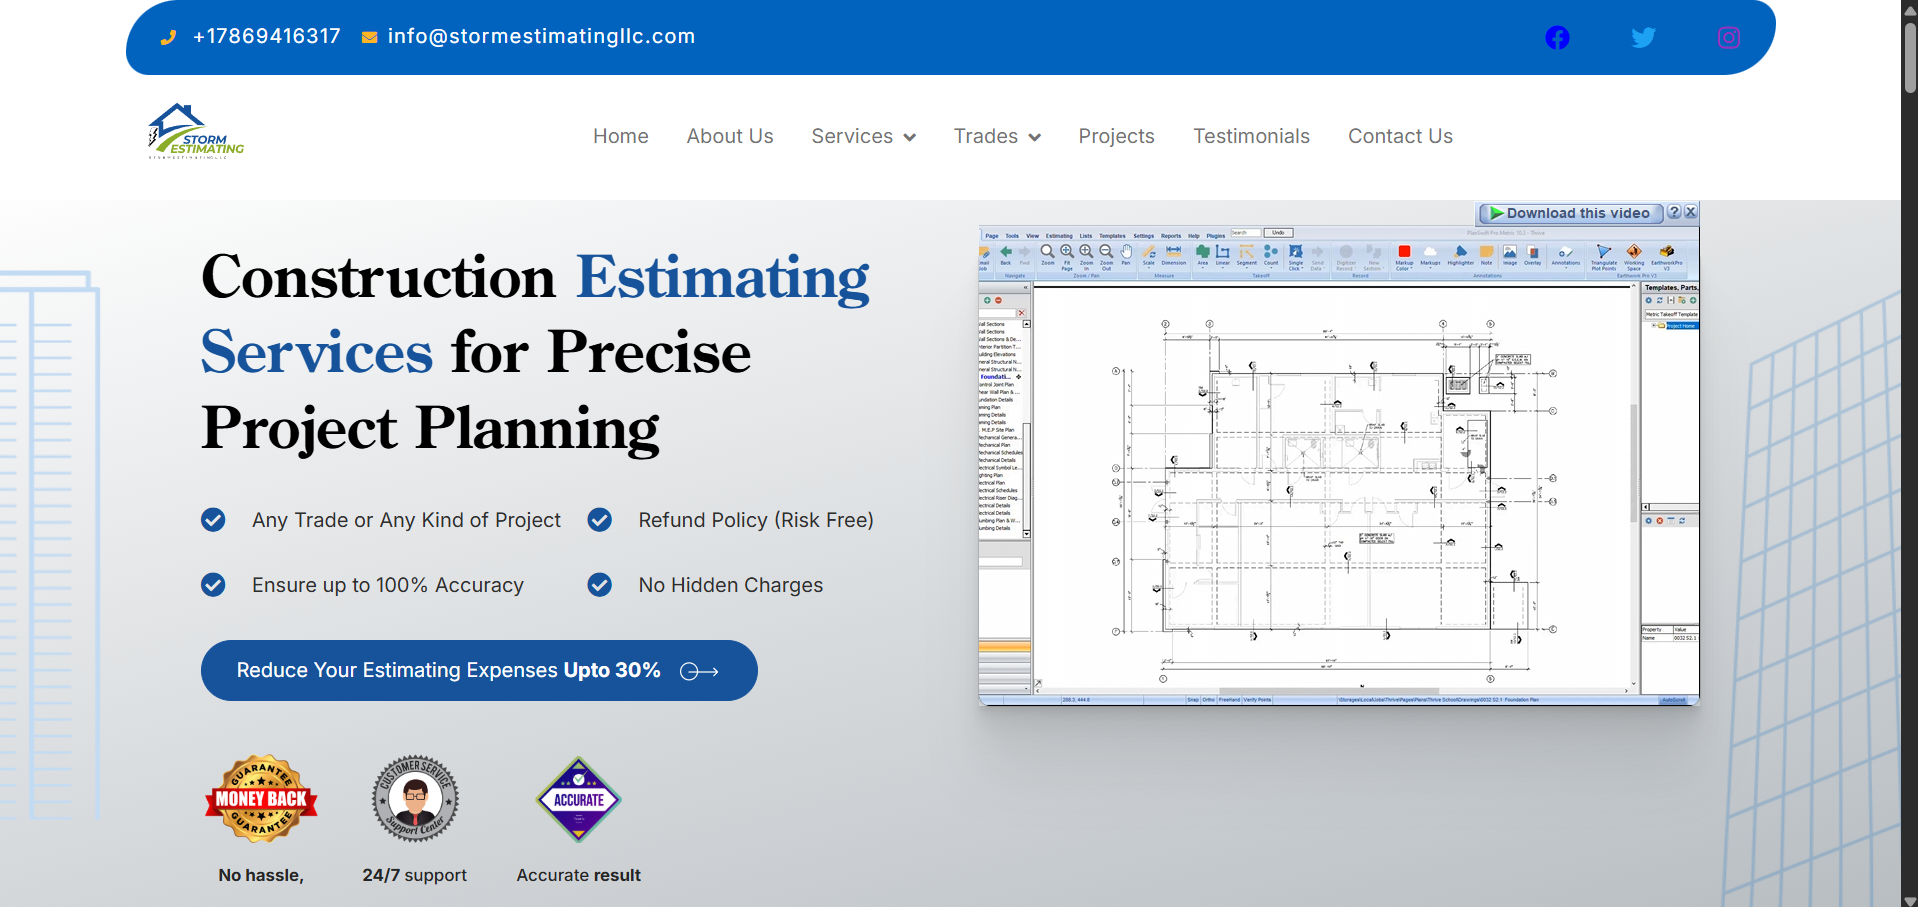Open the Estimating menu in PlanSwift video
Viewport: 1918px width, 907px height.
(1059, 236)
